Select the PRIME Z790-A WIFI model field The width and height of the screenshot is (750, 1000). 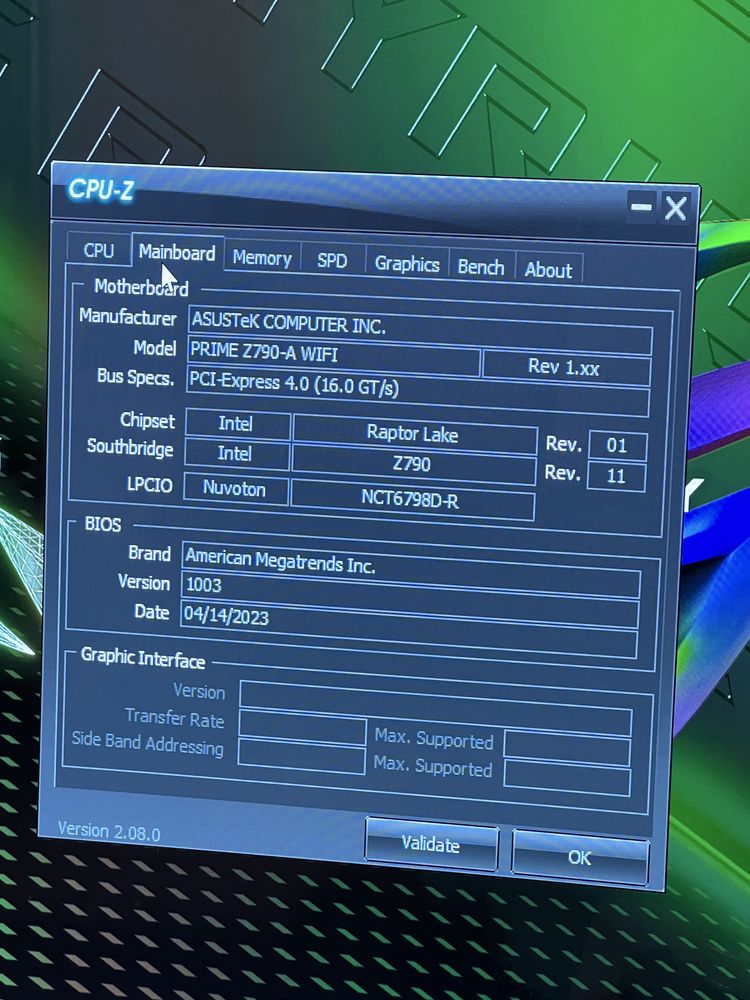click(334, 357)
